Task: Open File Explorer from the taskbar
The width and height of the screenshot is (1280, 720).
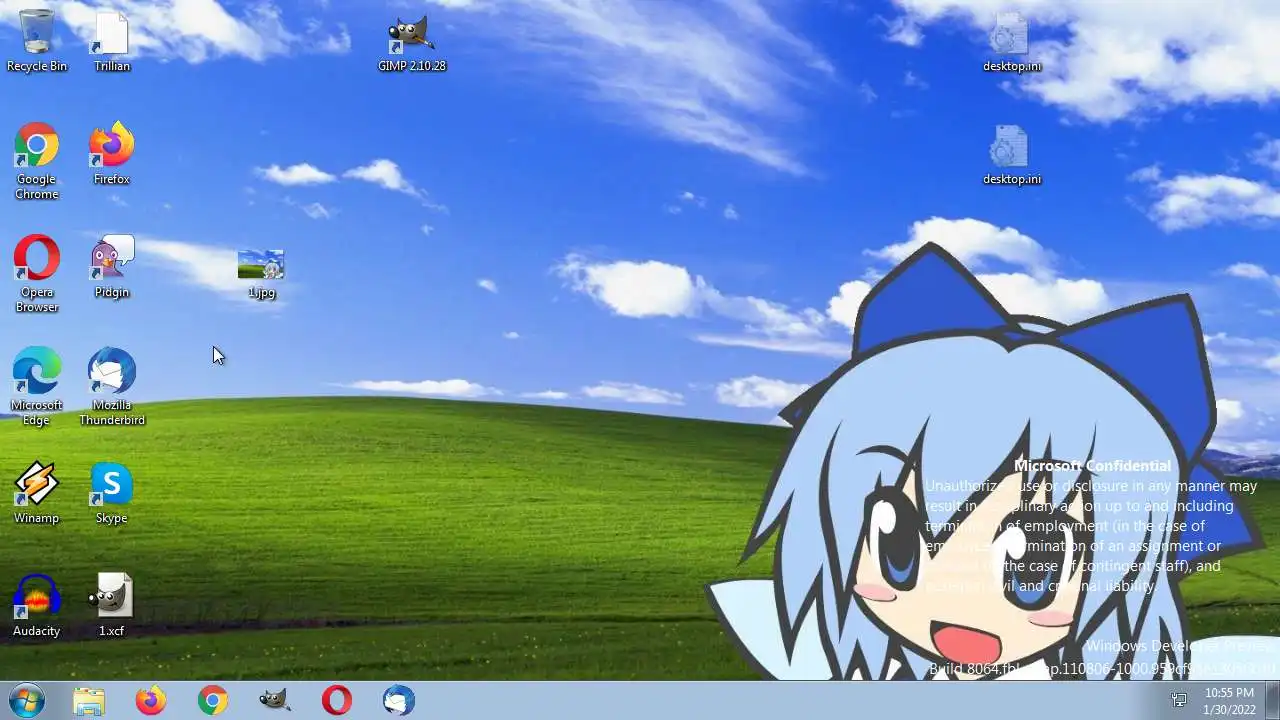Action: tap(89, 701)
